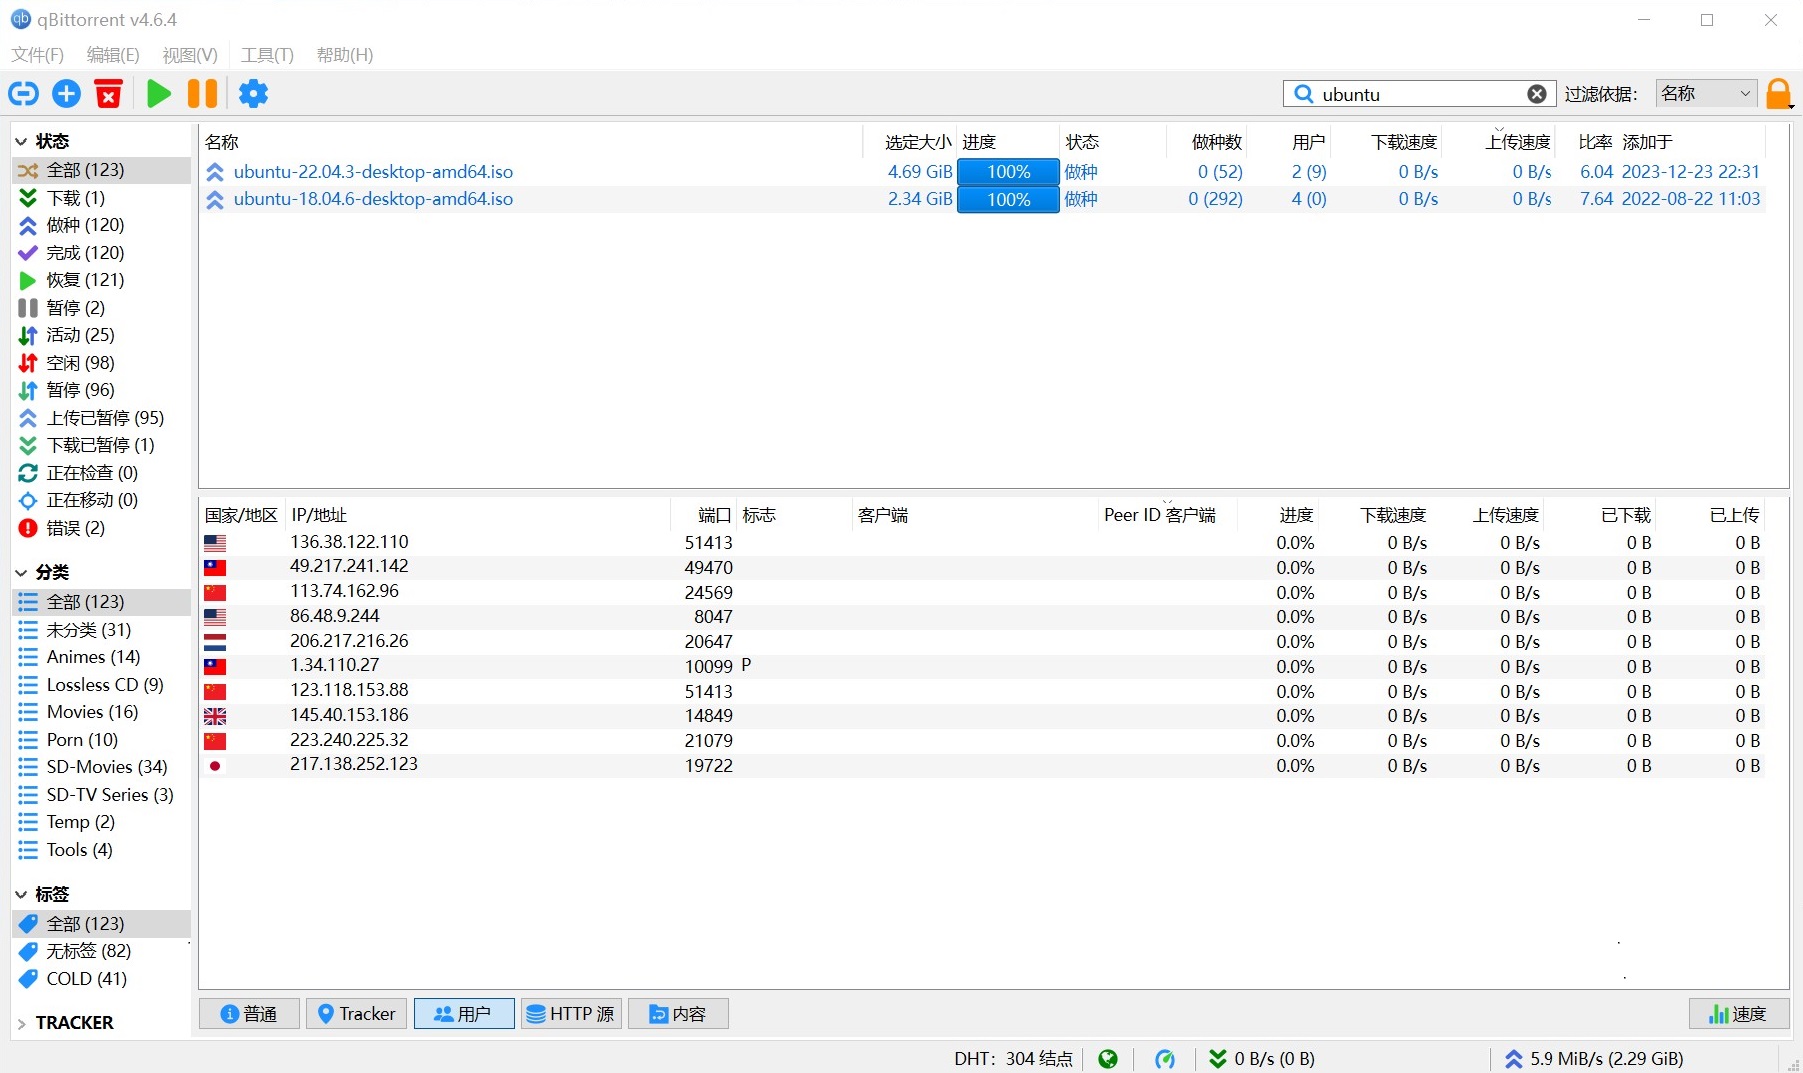Open the add torrent link dialog (chain icon)
The image size is (1803, 1073).
point(22,93)
